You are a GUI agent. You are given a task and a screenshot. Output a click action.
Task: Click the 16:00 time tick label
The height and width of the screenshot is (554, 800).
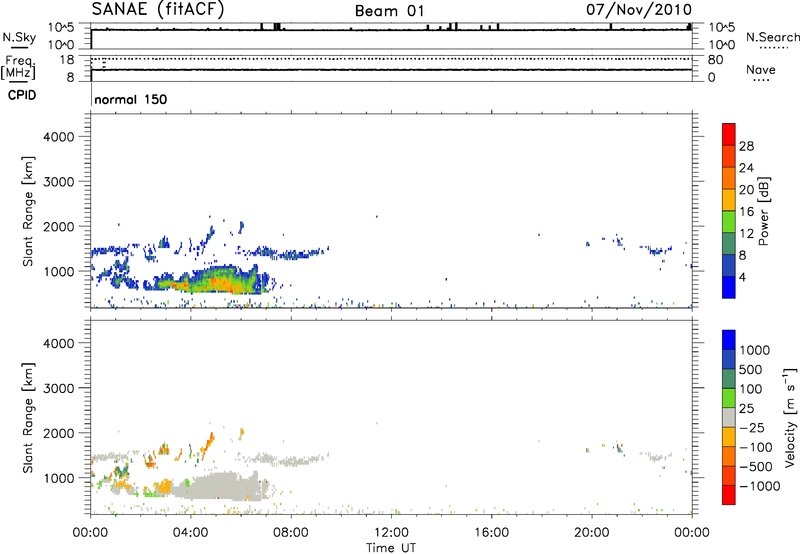[x=491, y=533]
